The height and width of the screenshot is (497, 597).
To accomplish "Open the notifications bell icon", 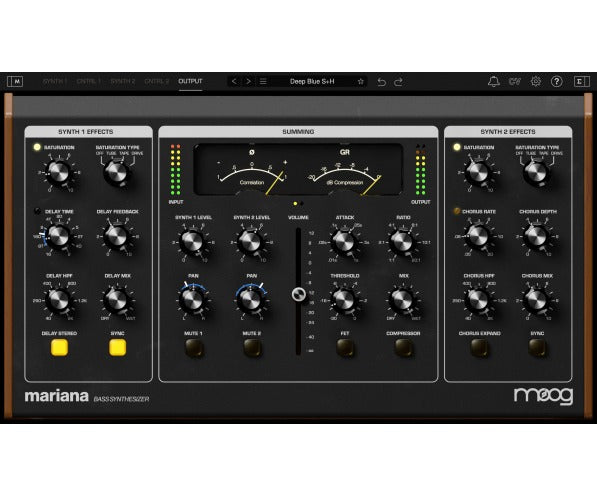I will click(x=493, y=82).
